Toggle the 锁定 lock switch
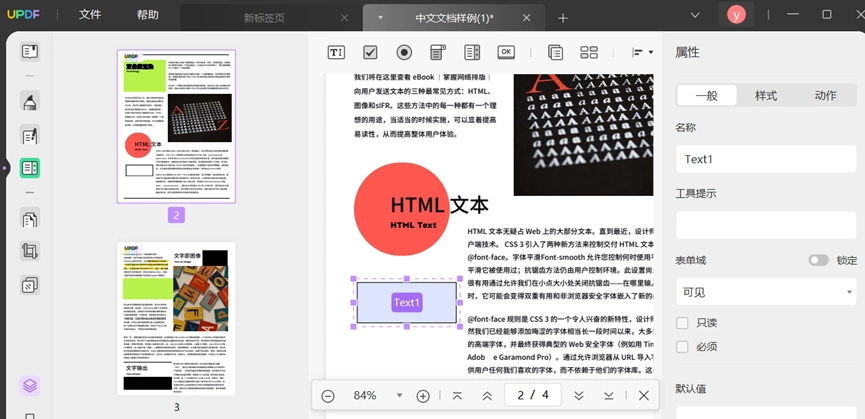The height and width of the screenshot is (419, 865). coord(819,260)
